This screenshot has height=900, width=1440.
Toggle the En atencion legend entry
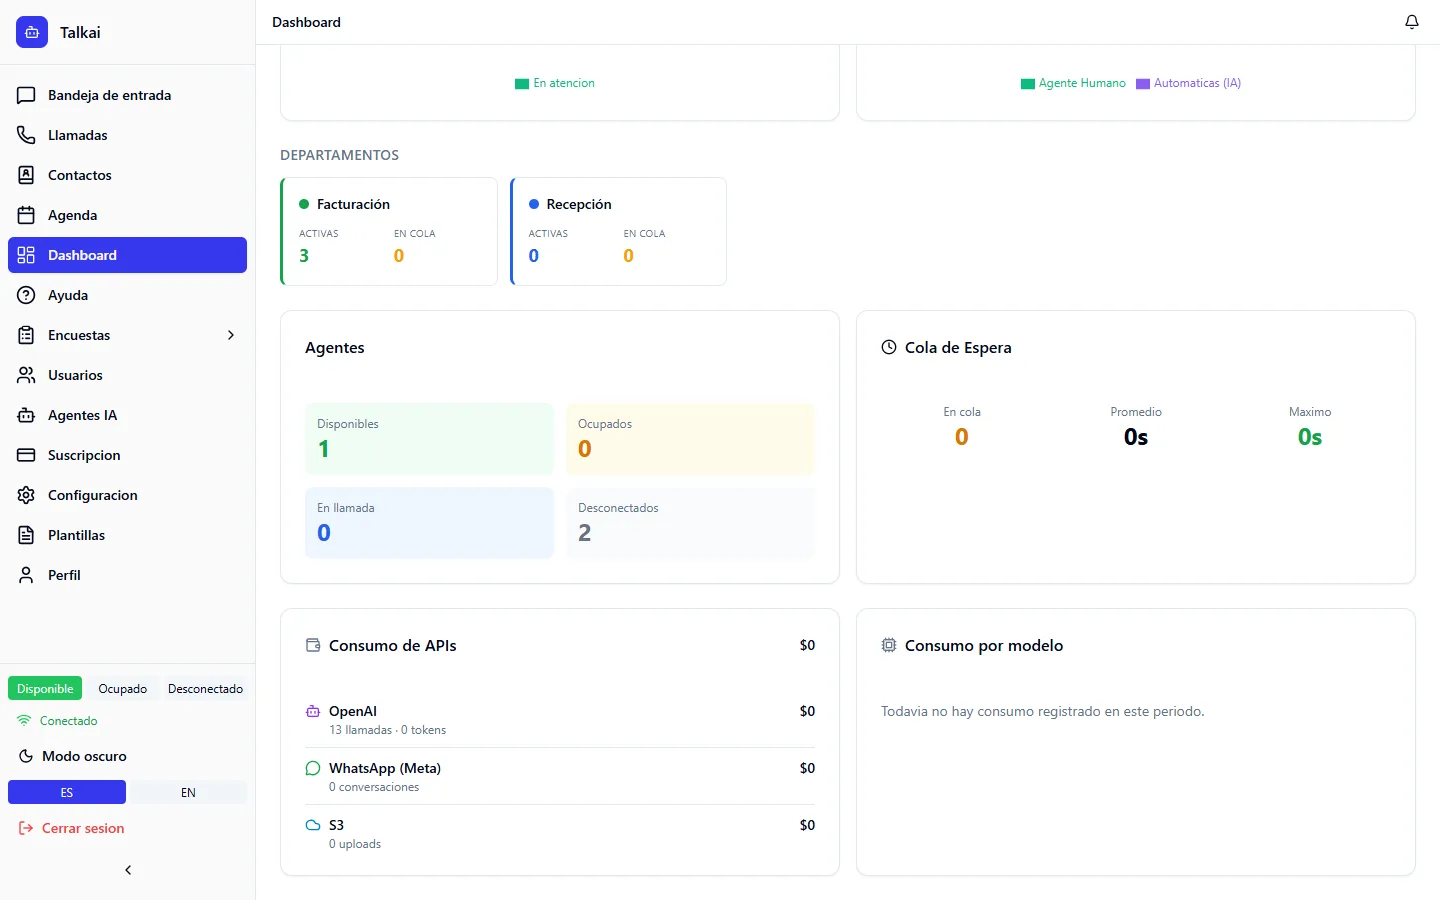coord(555,83)
